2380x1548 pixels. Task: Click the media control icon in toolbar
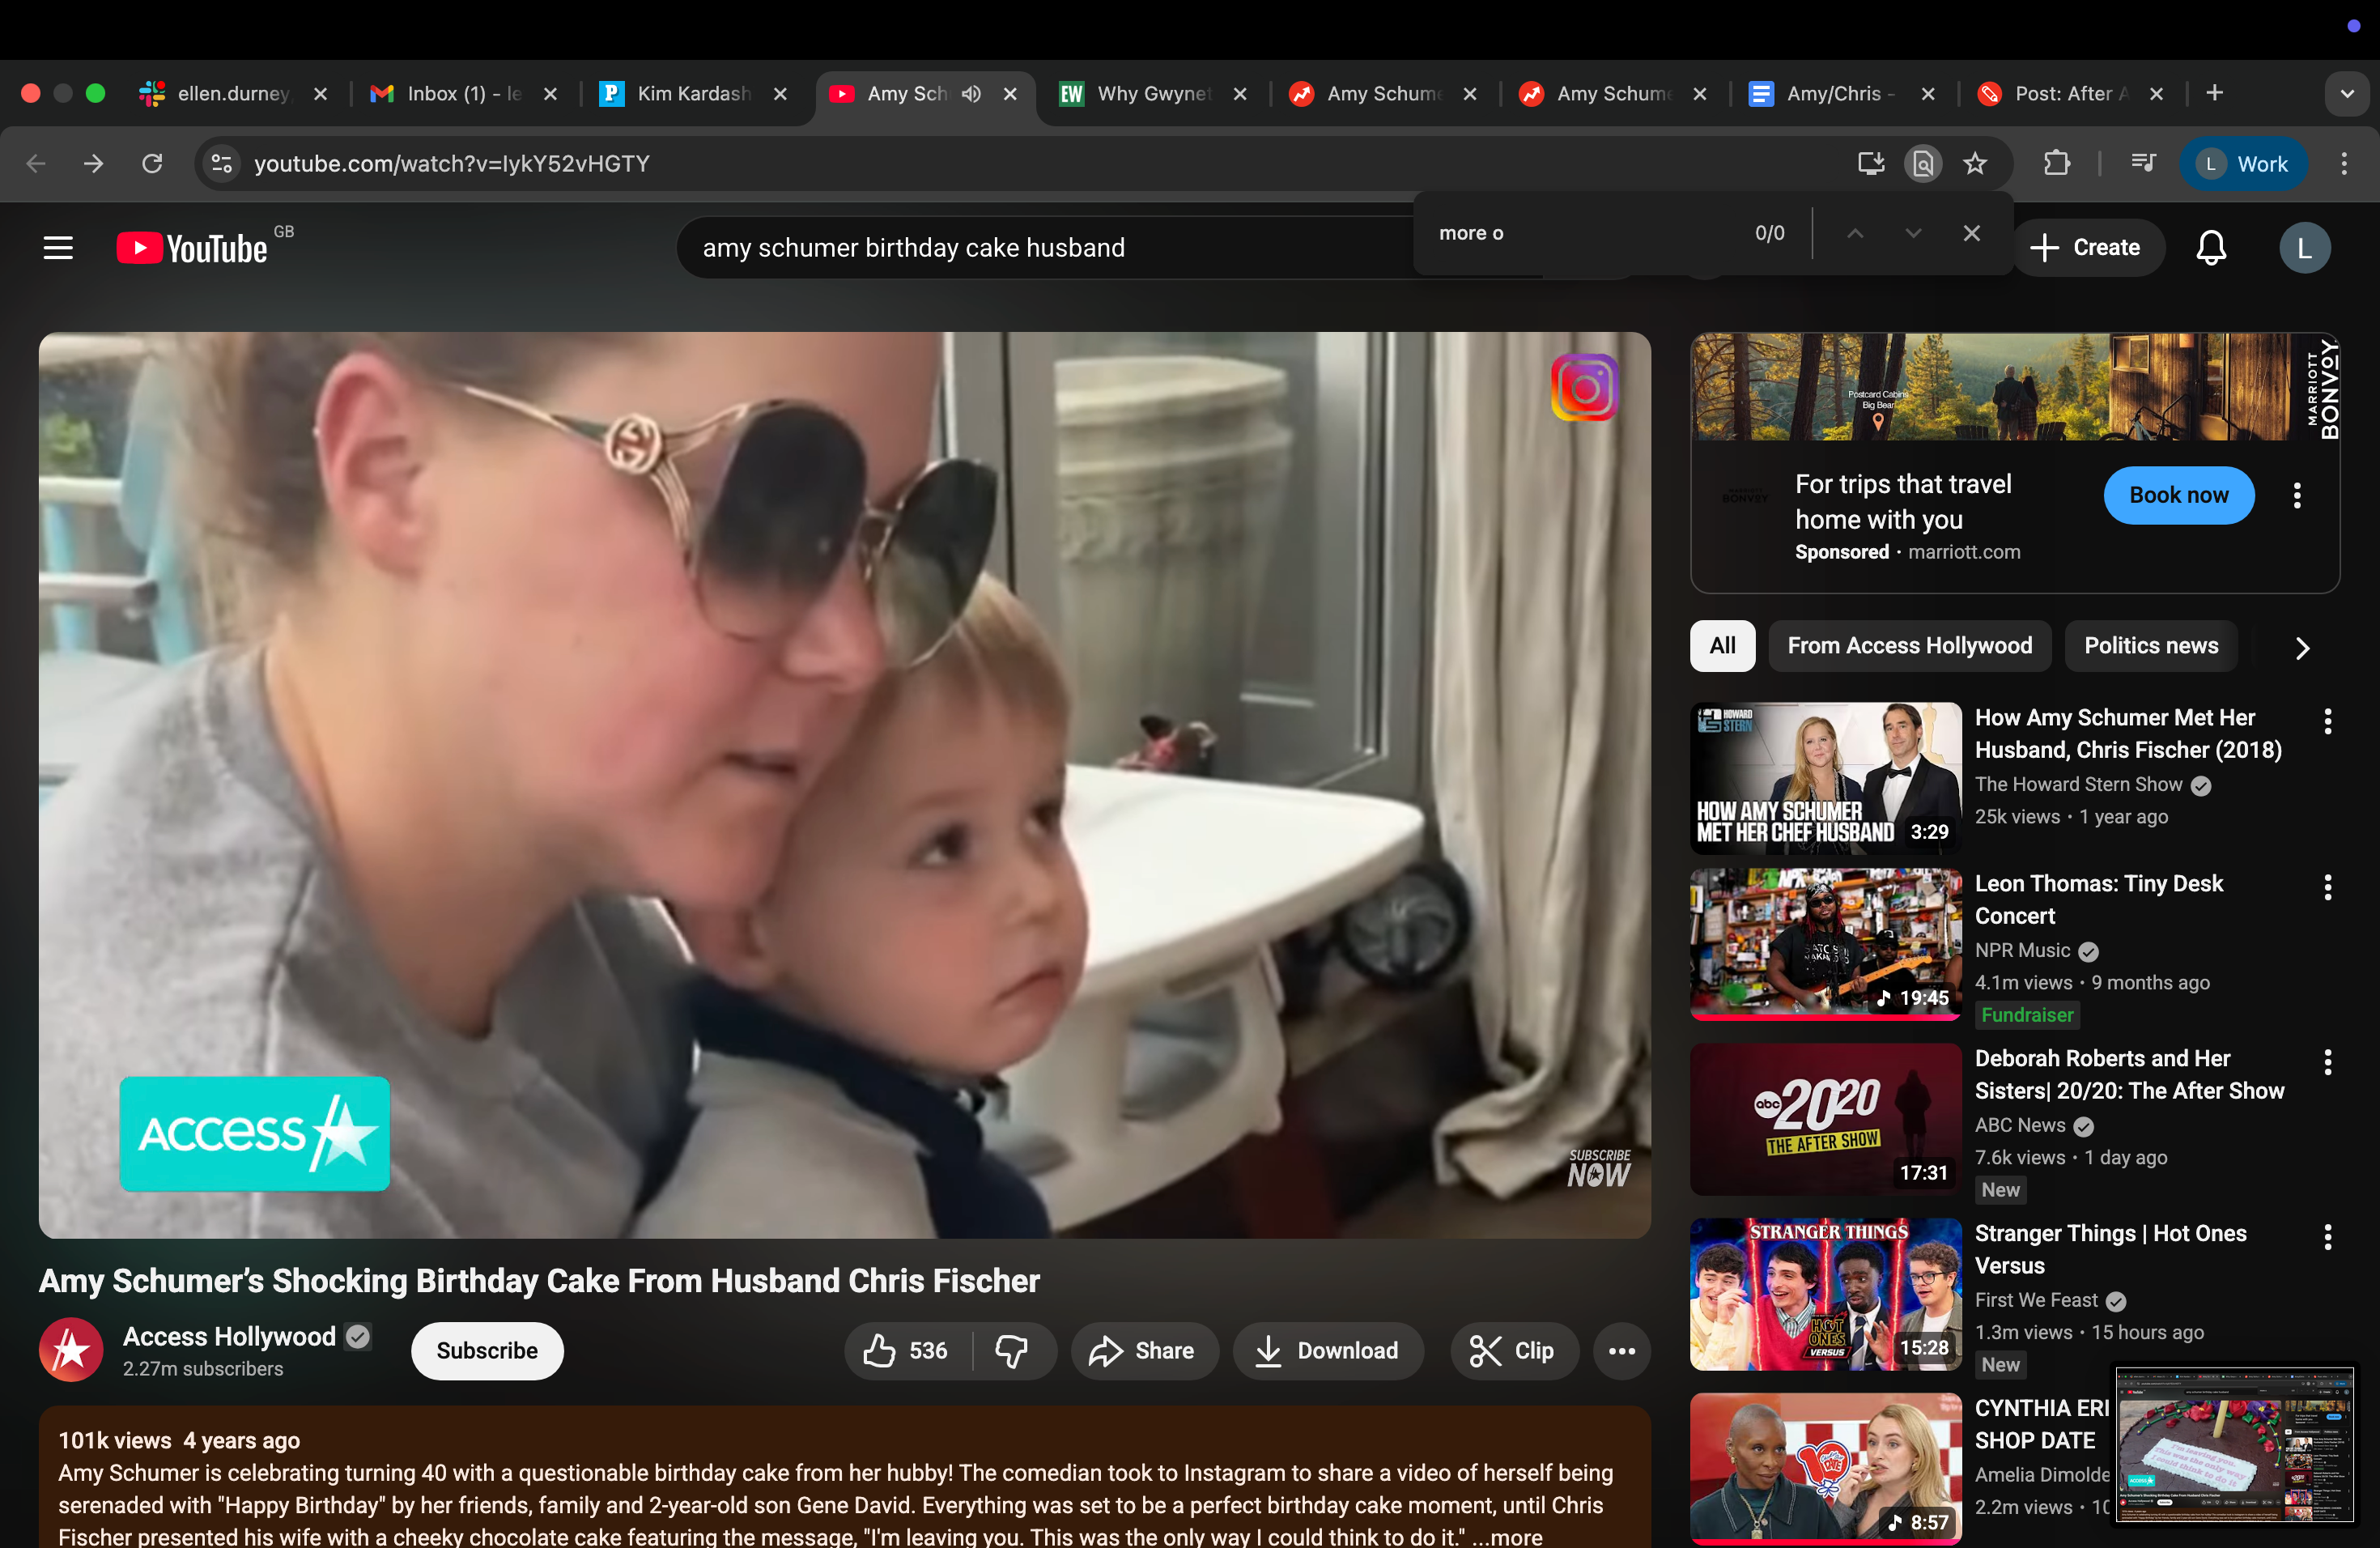[2143, 163]
